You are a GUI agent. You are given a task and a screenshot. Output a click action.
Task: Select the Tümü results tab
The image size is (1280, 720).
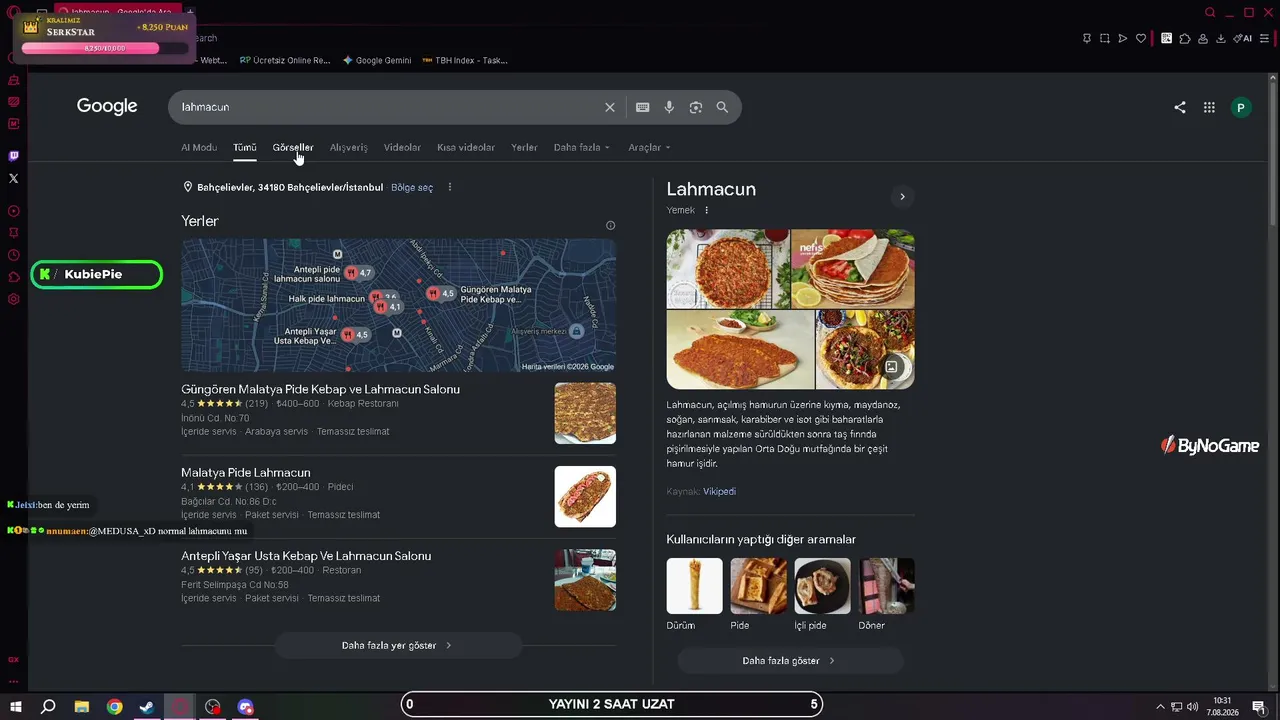245,147
